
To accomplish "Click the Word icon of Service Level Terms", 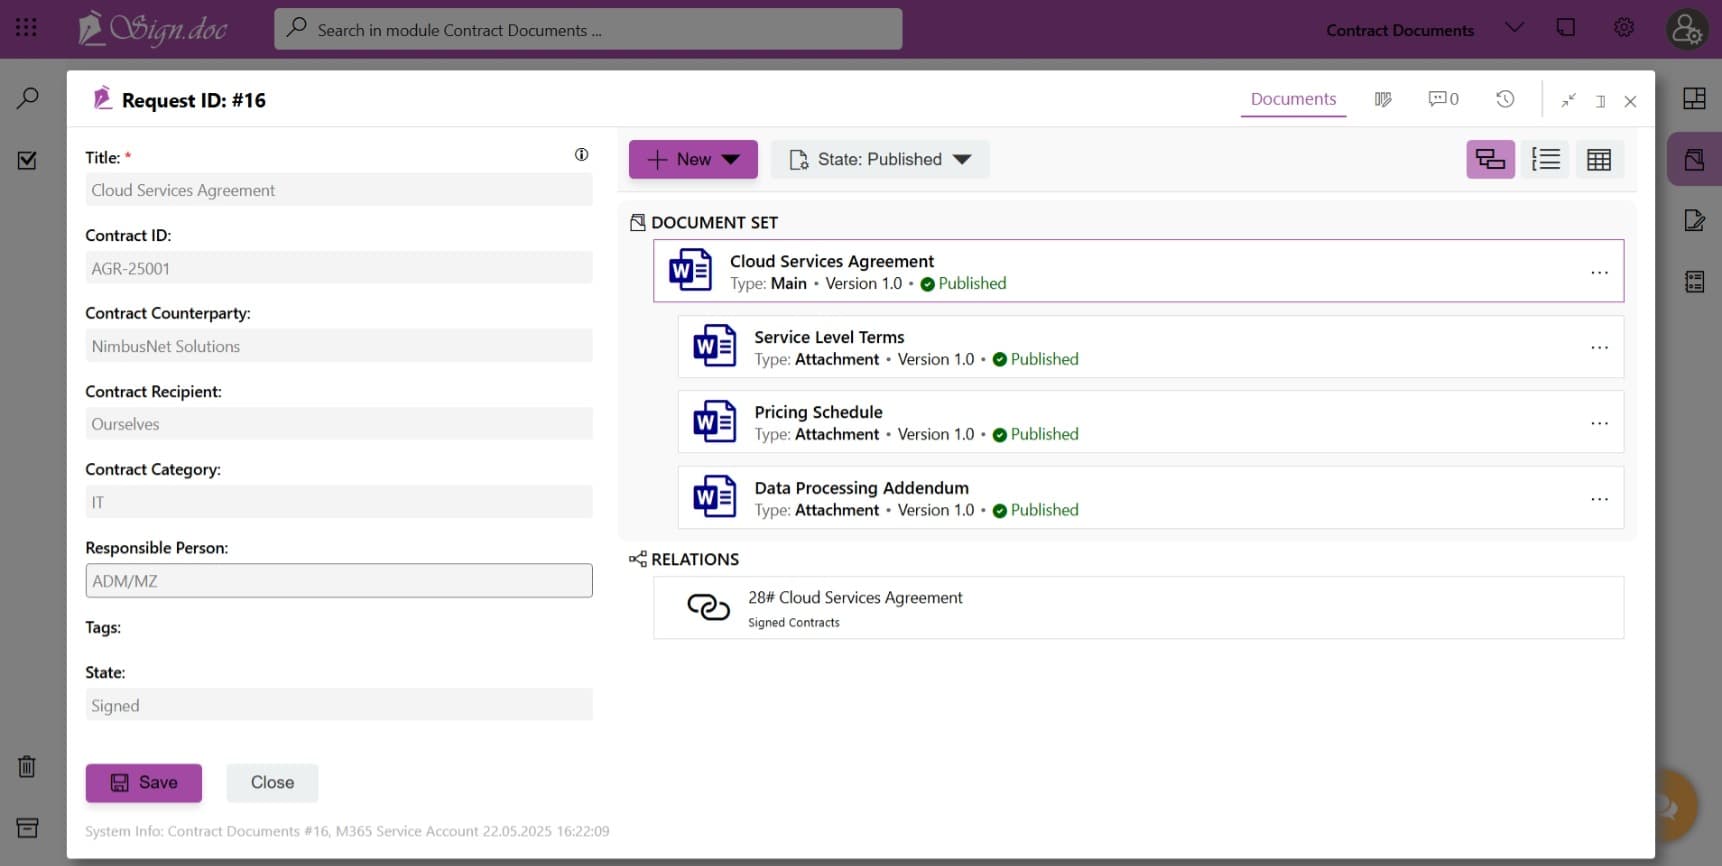I will pos(715,346).
